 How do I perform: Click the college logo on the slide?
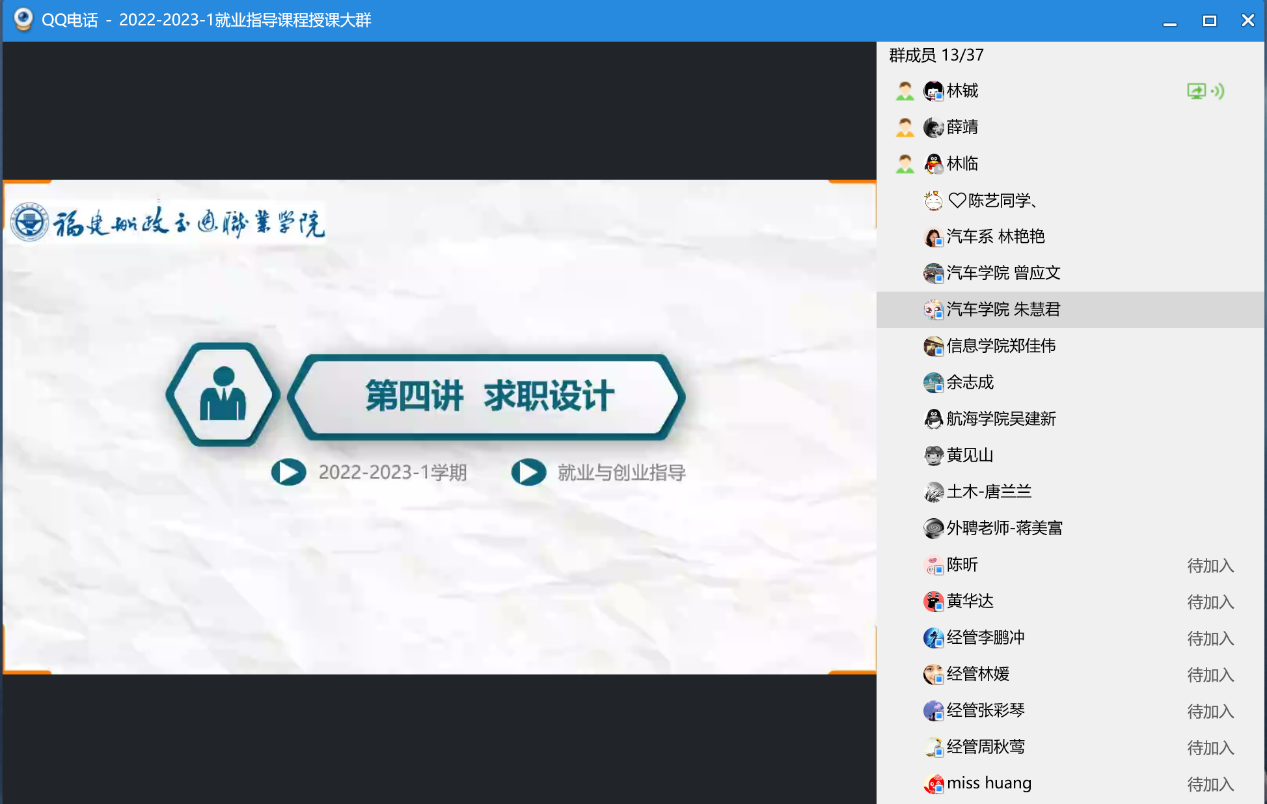(x=168, y=222)
